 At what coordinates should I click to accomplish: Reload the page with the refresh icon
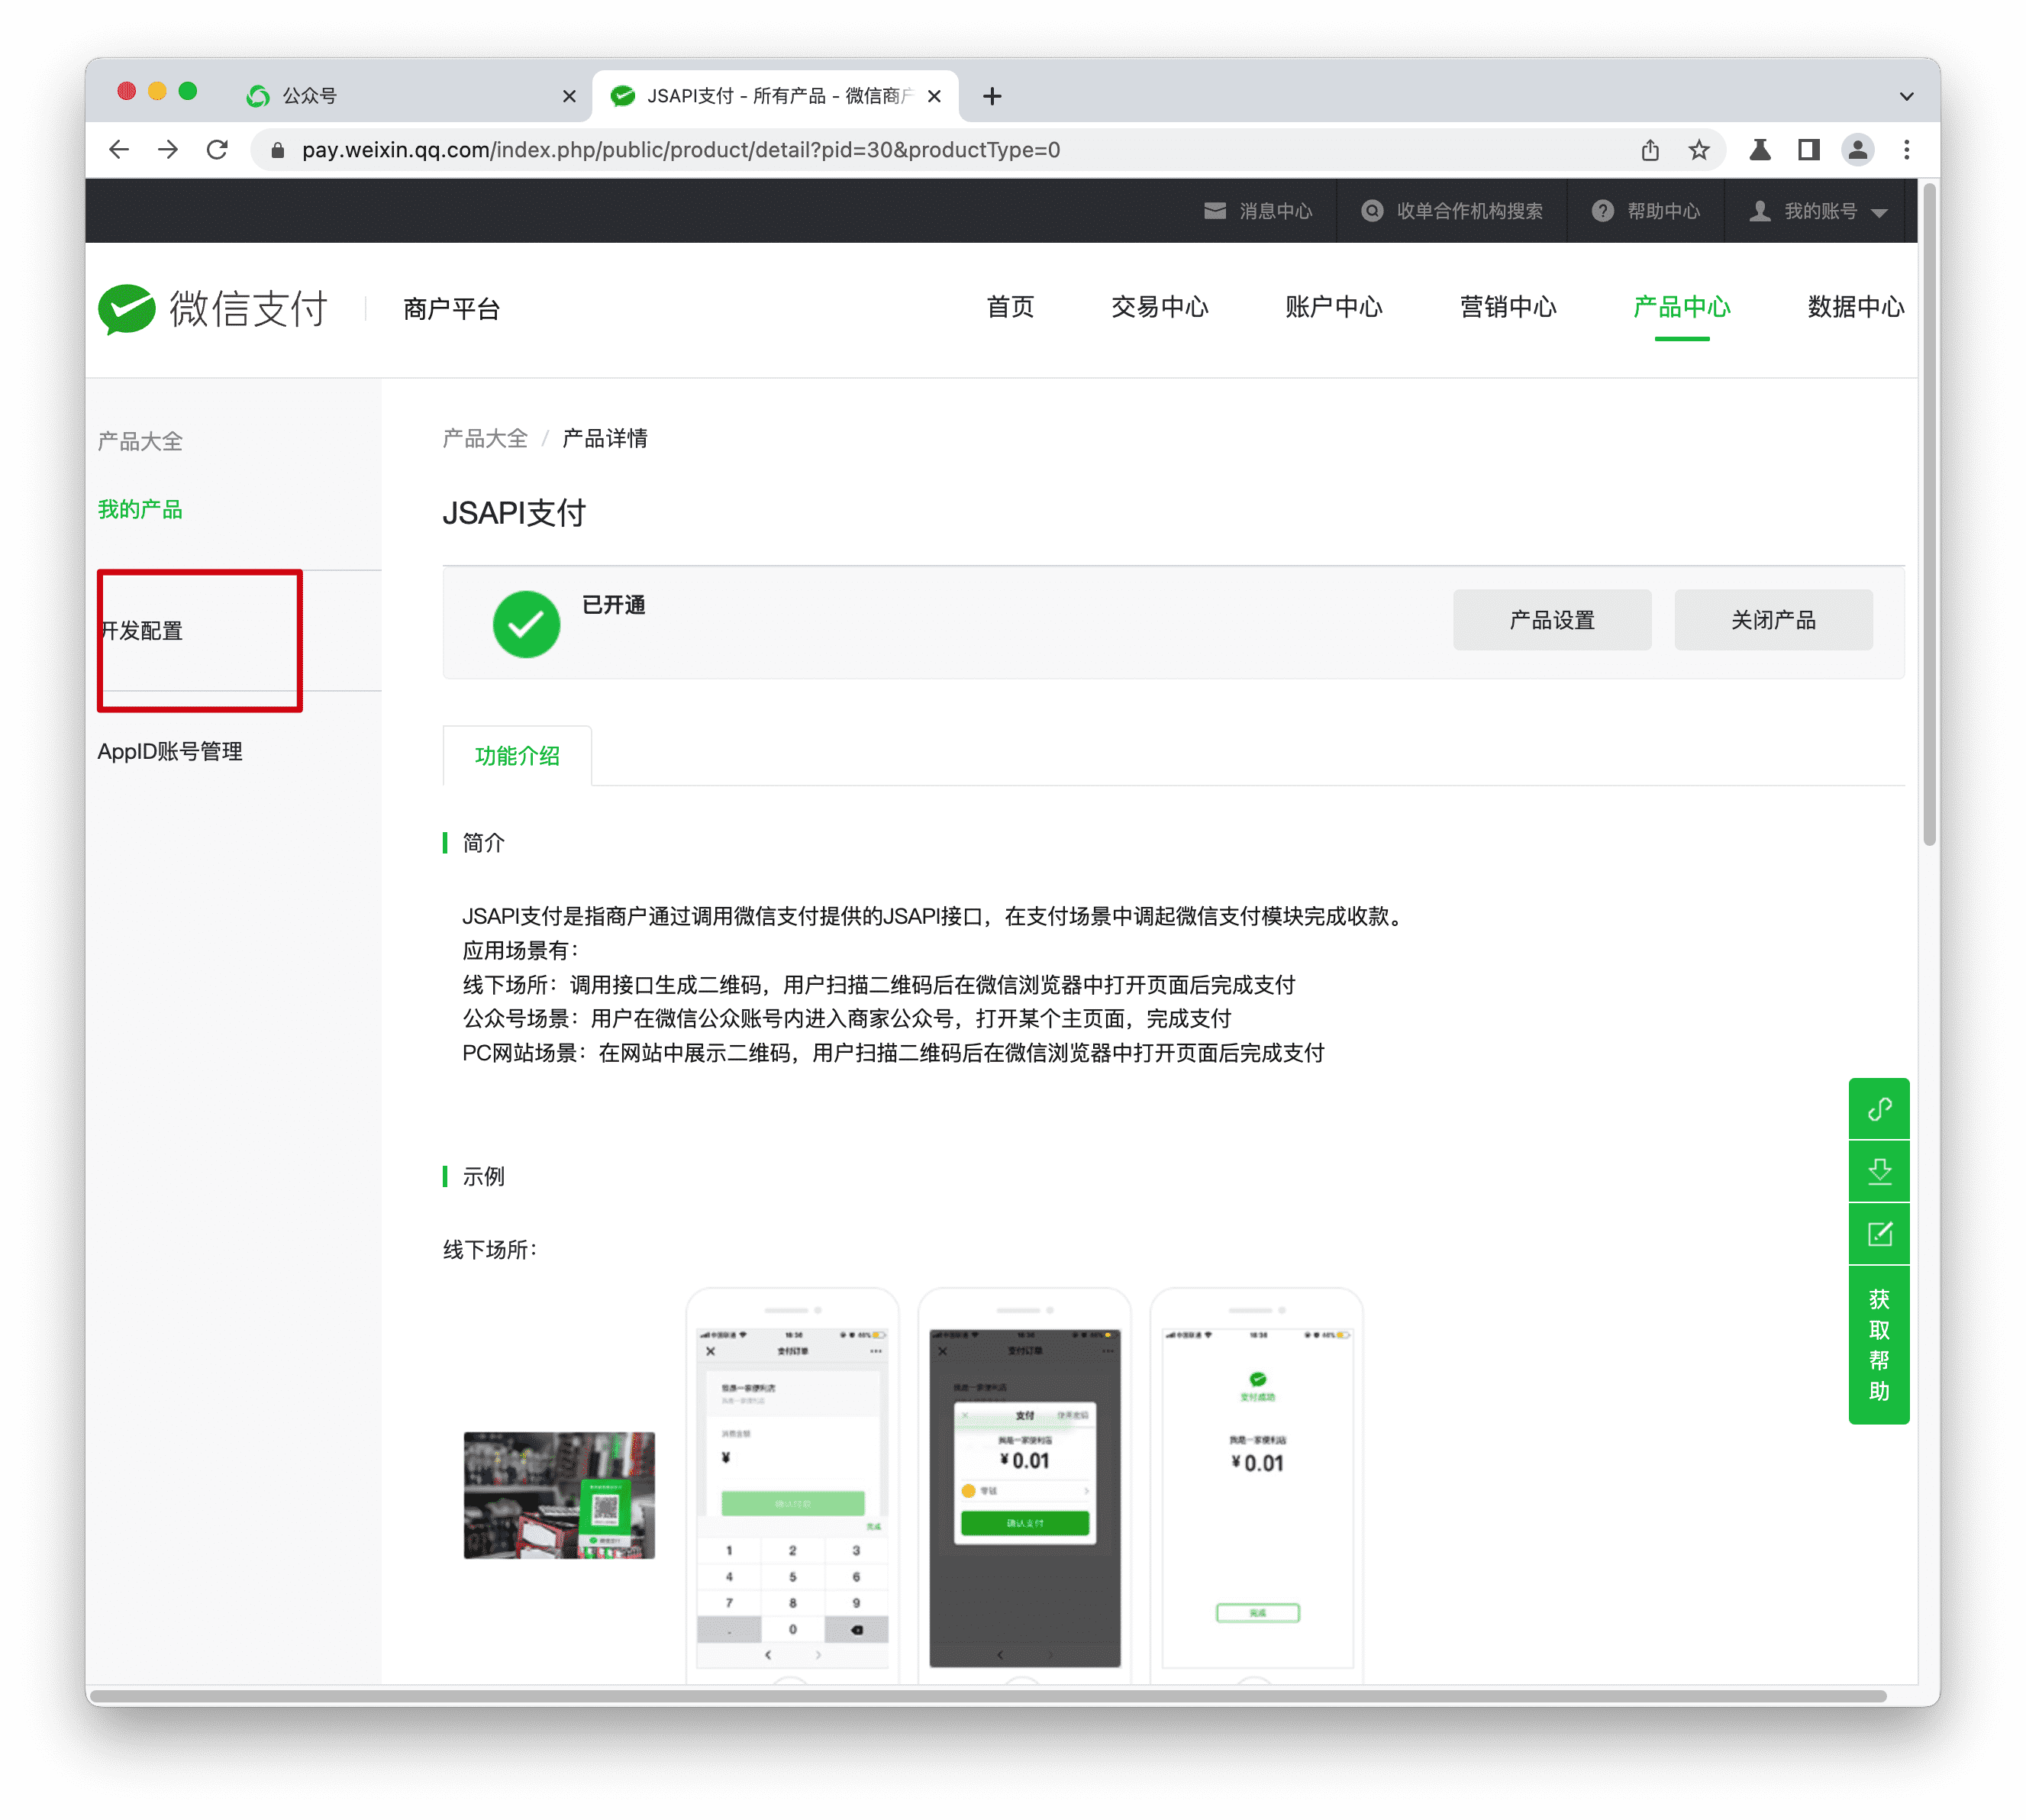pos(218,150)
